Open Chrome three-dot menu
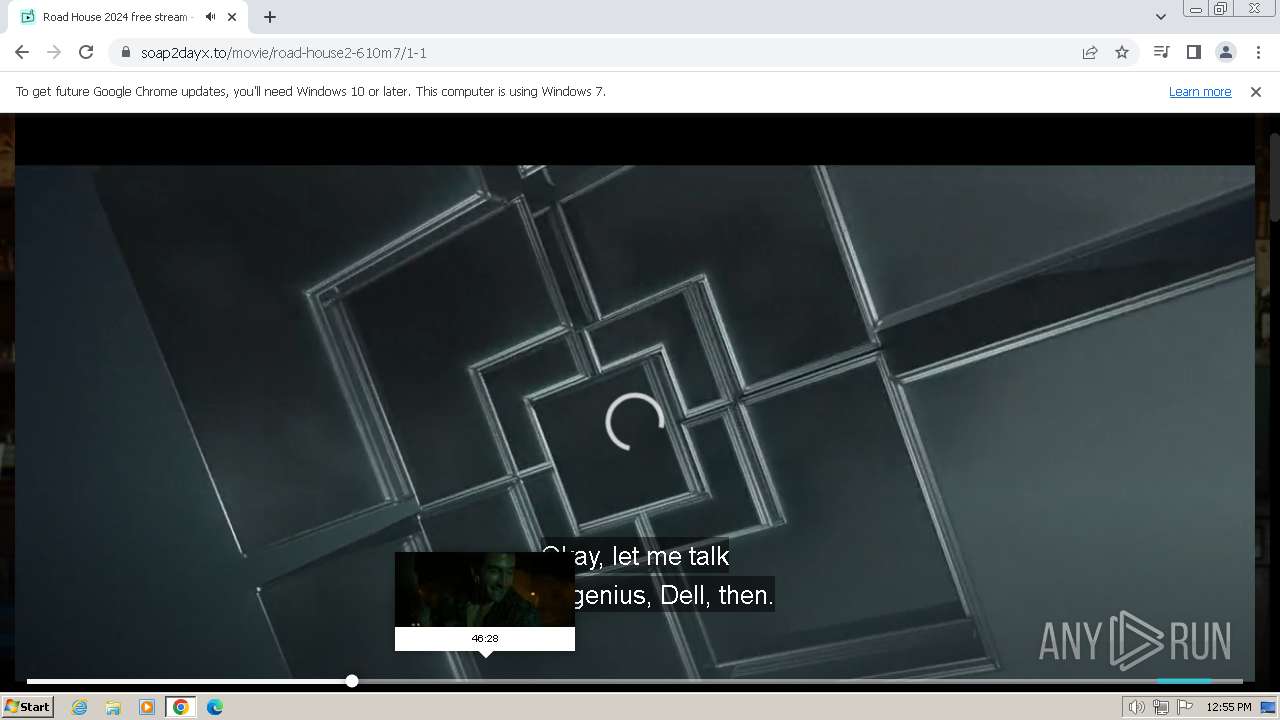Image resolution: width=1280 pixels, height=720 pixels. [1258, 52]
